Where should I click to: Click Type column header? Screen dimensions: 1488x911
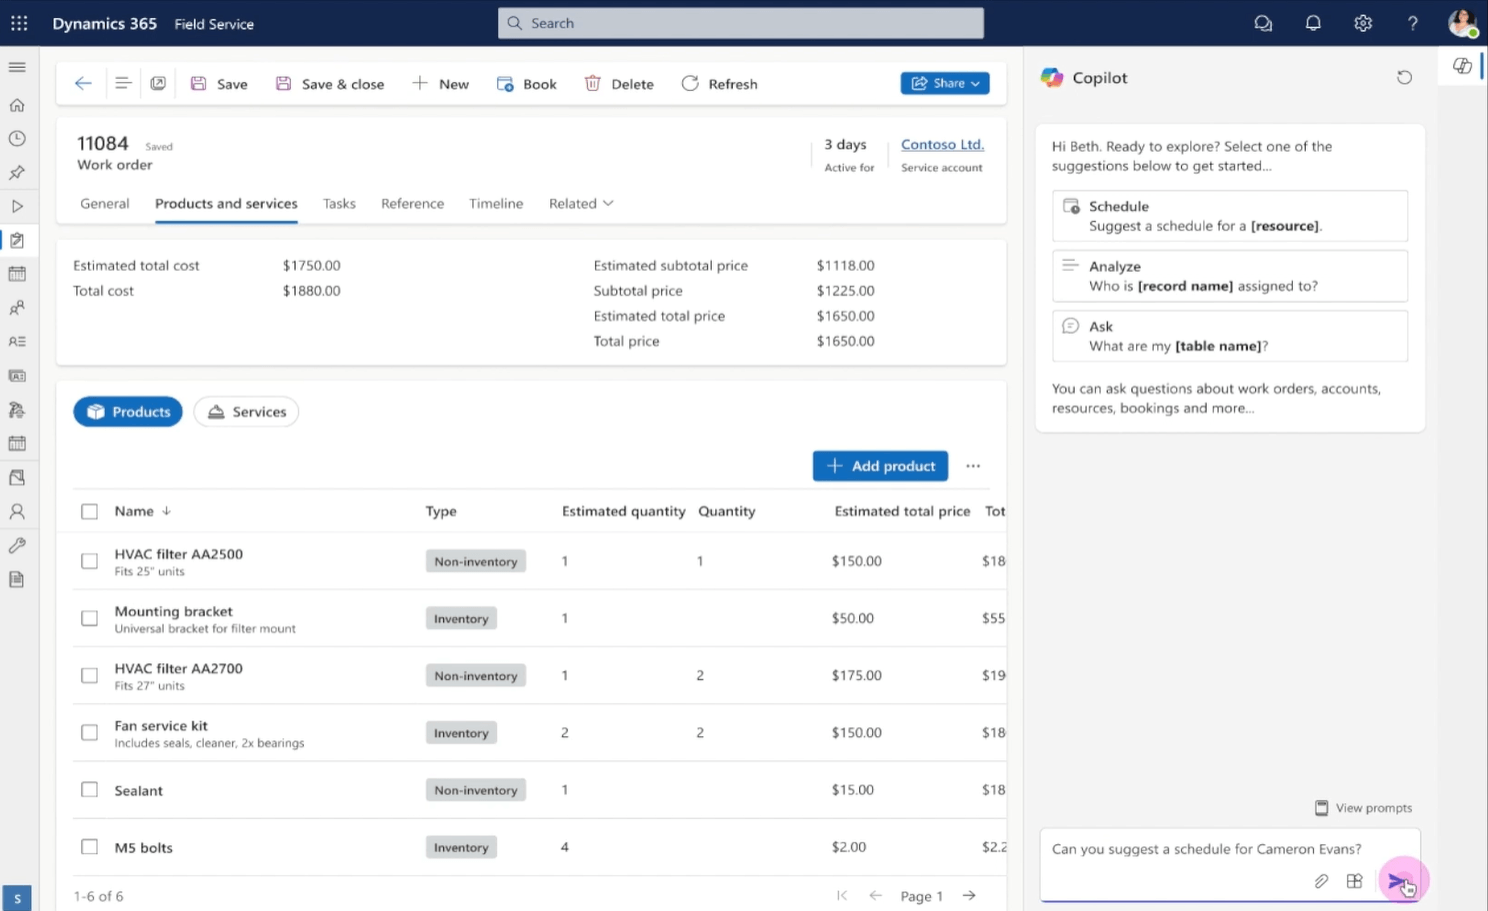(441, 511)
